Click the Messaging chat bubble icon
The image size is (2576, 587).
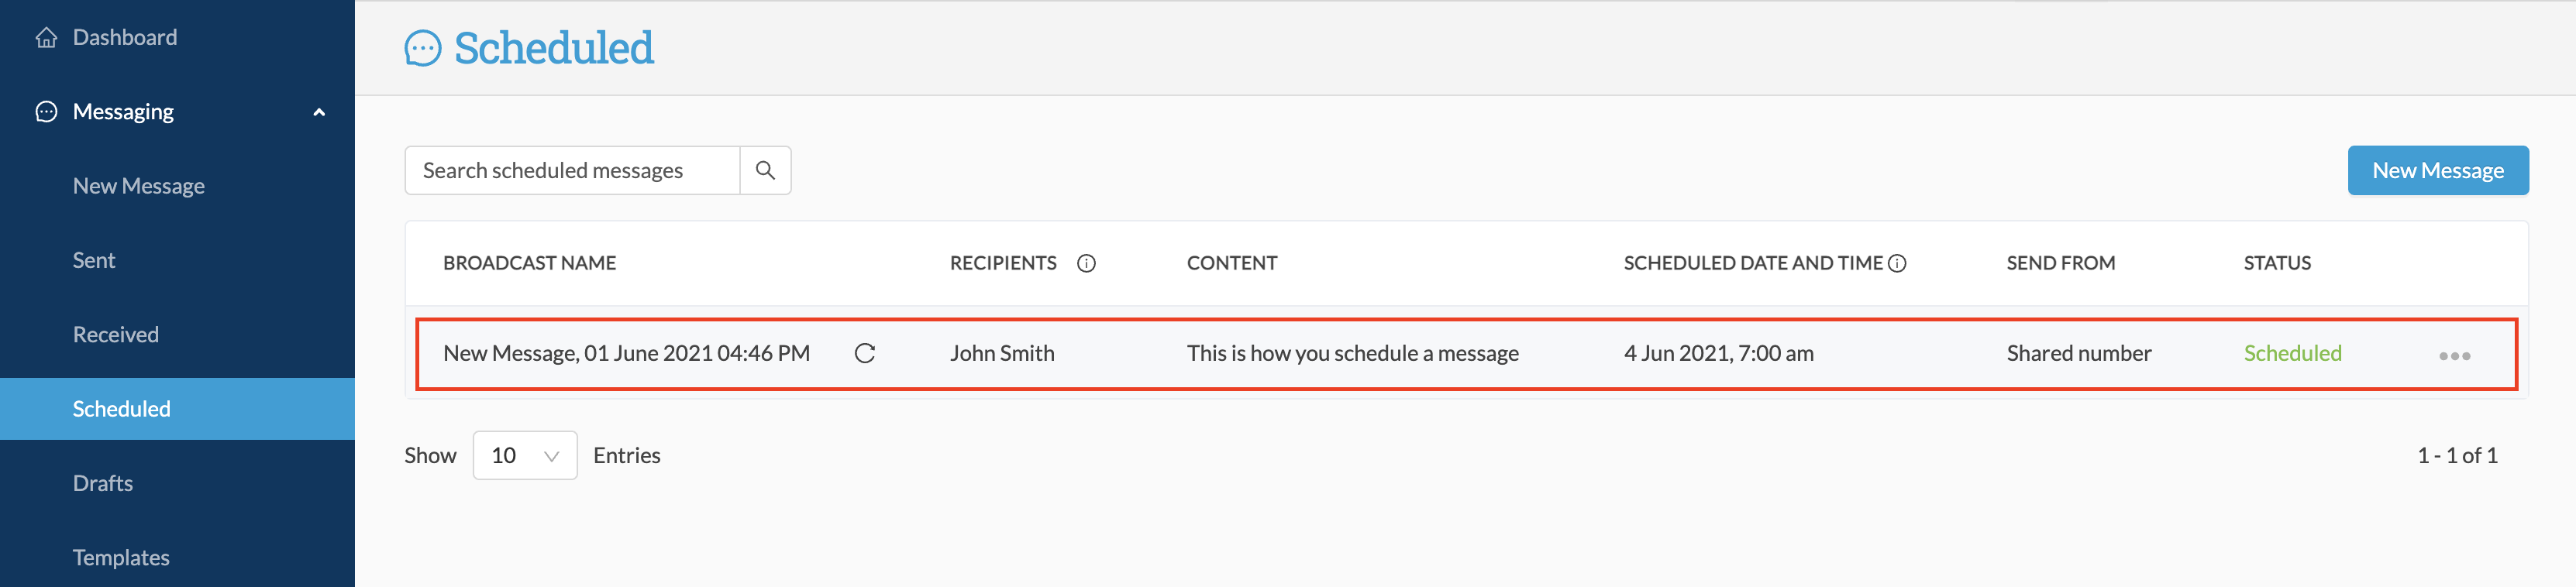click(x=46, y=112)
